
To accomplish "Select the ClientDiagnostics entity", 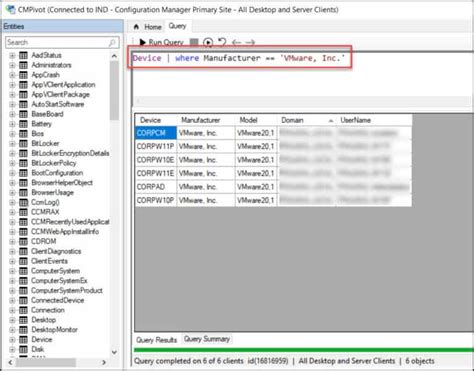I will 56,251.
